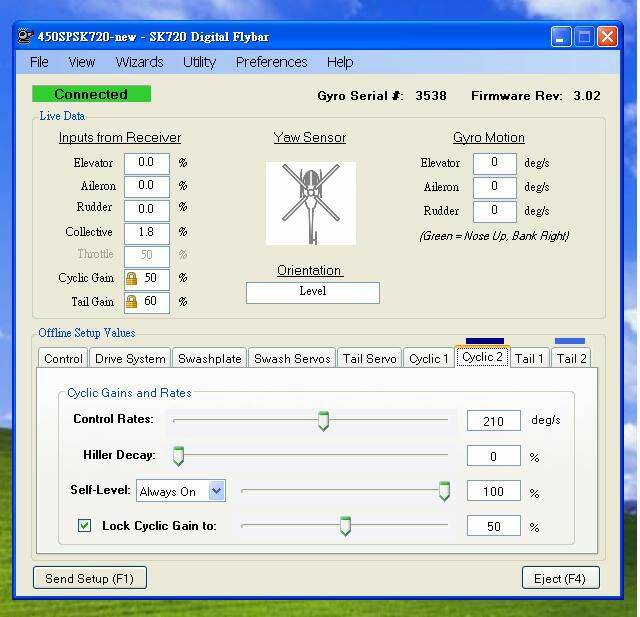Screen dimensions: 640x617
Task: Click the green Connected status indicator
Action: [x=91, y=94]
